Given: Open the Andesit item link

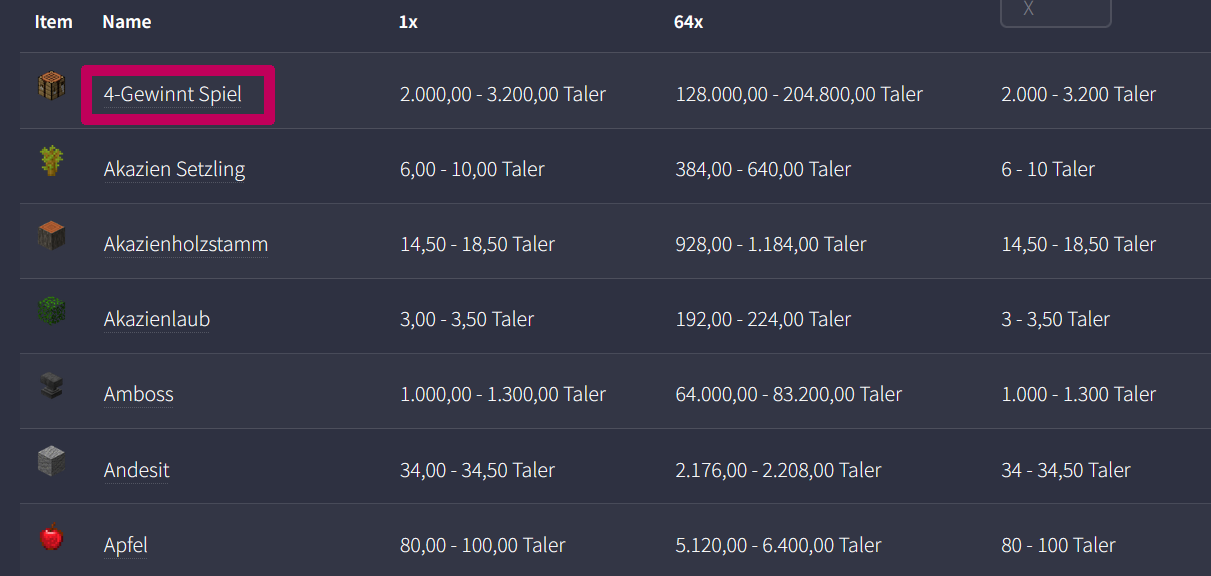Looking at the screenshot, I should [x=137, y=469].
